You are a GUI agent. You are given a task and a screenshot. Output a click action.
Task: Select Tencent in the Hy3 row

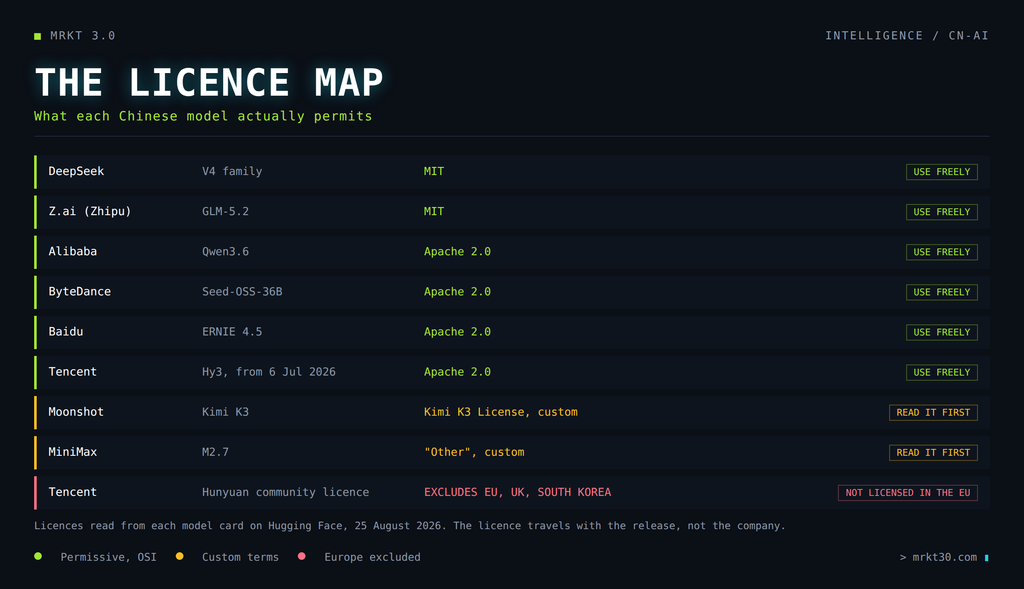(72, 372)
